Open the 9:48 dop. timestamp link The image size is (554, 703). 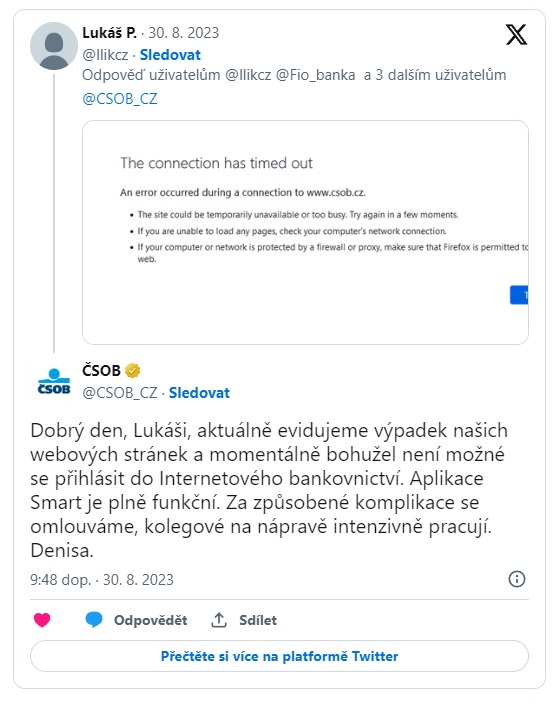(102, 580)
